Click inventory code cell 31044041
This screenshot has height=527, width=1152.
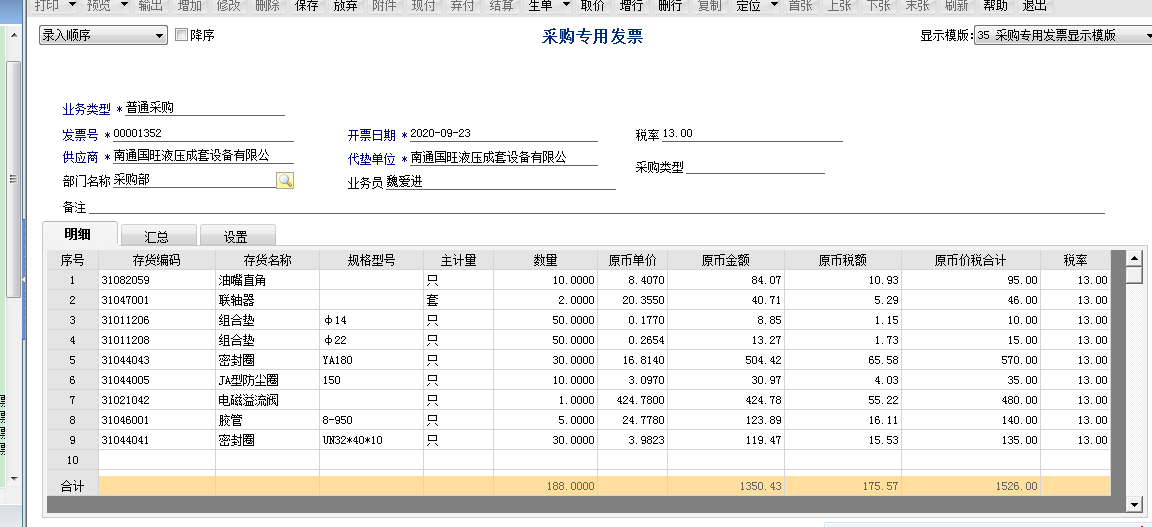coord(156,440)
